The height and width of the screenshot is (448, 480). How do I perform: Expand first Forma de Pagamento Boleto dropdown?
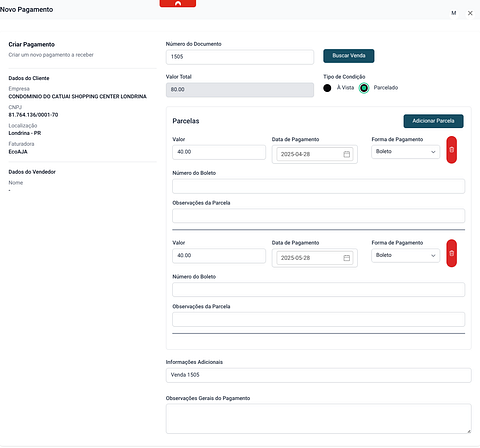pyautogui.click(x=405, y=152)
